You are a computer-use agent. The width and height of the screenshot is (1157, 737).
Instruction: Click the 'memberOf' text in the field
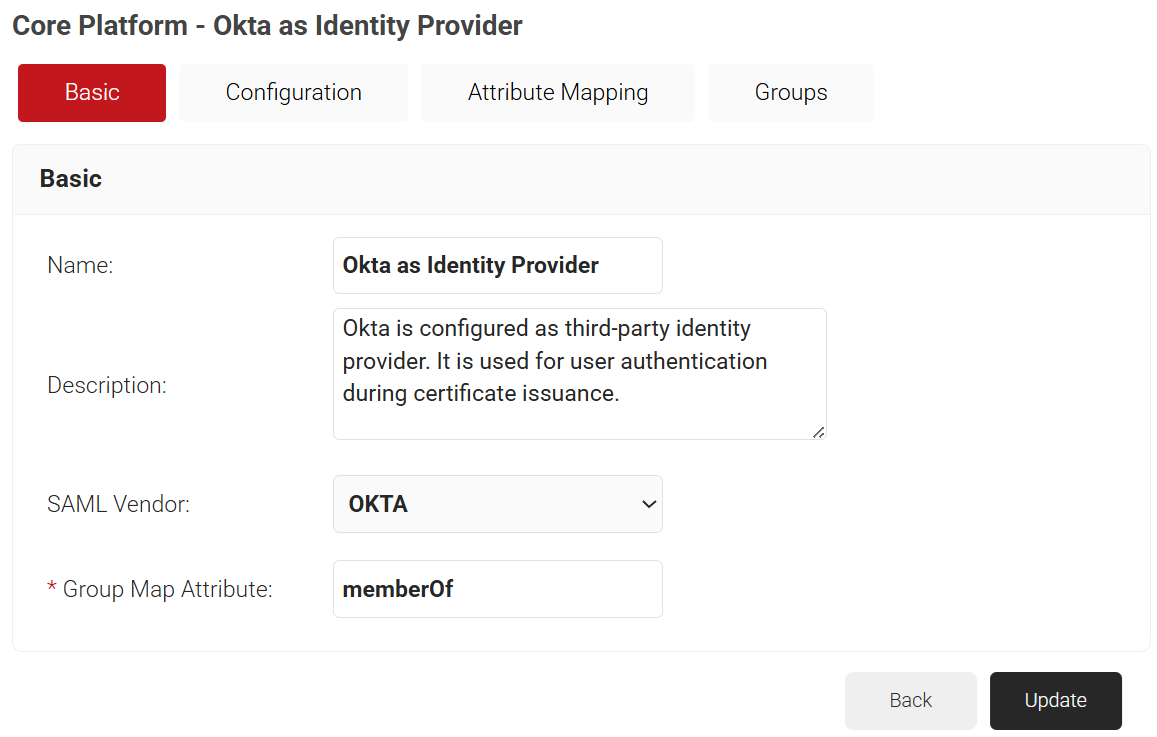coord(398,589)
